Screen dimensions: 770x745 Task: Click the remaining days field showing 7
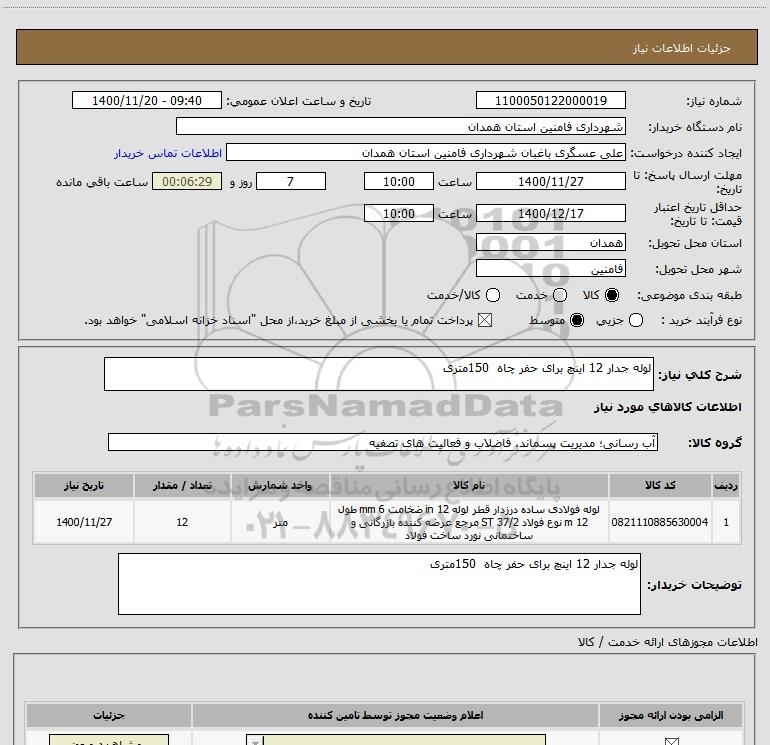(291, 181)
